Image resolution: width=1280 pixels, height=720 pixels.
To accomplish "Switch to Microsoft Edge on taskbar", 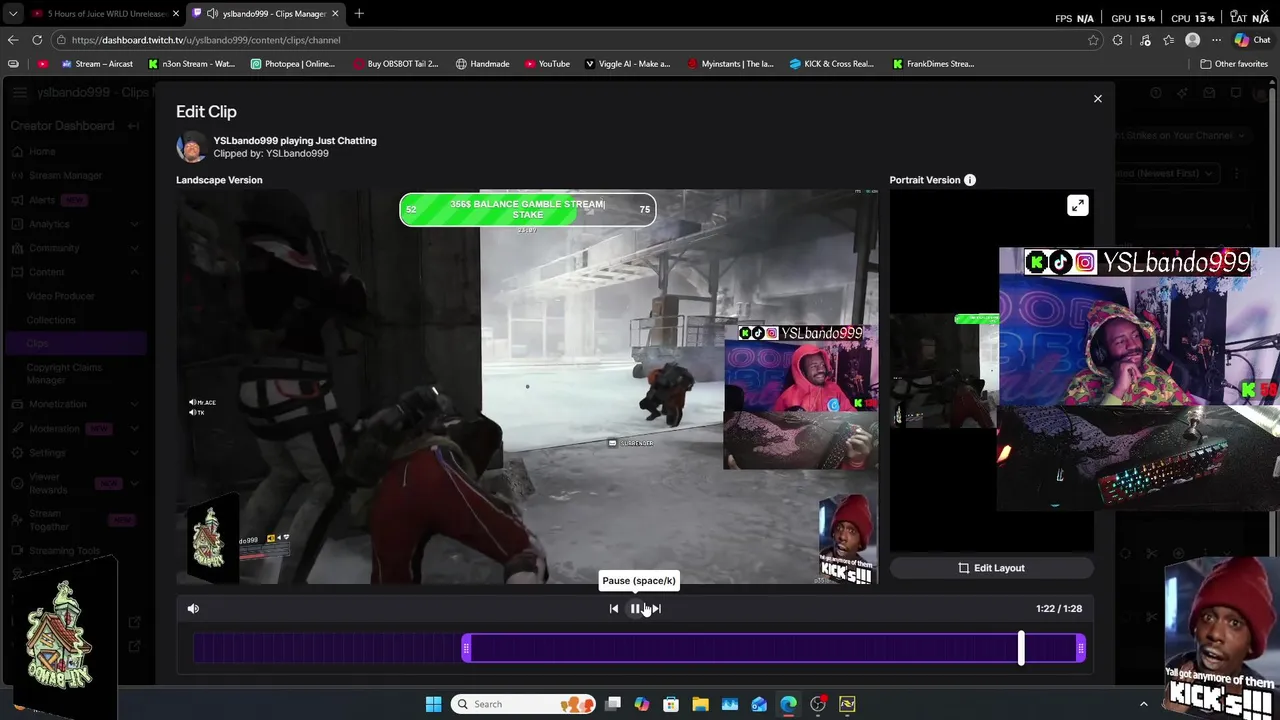I will tap(789, 704).
